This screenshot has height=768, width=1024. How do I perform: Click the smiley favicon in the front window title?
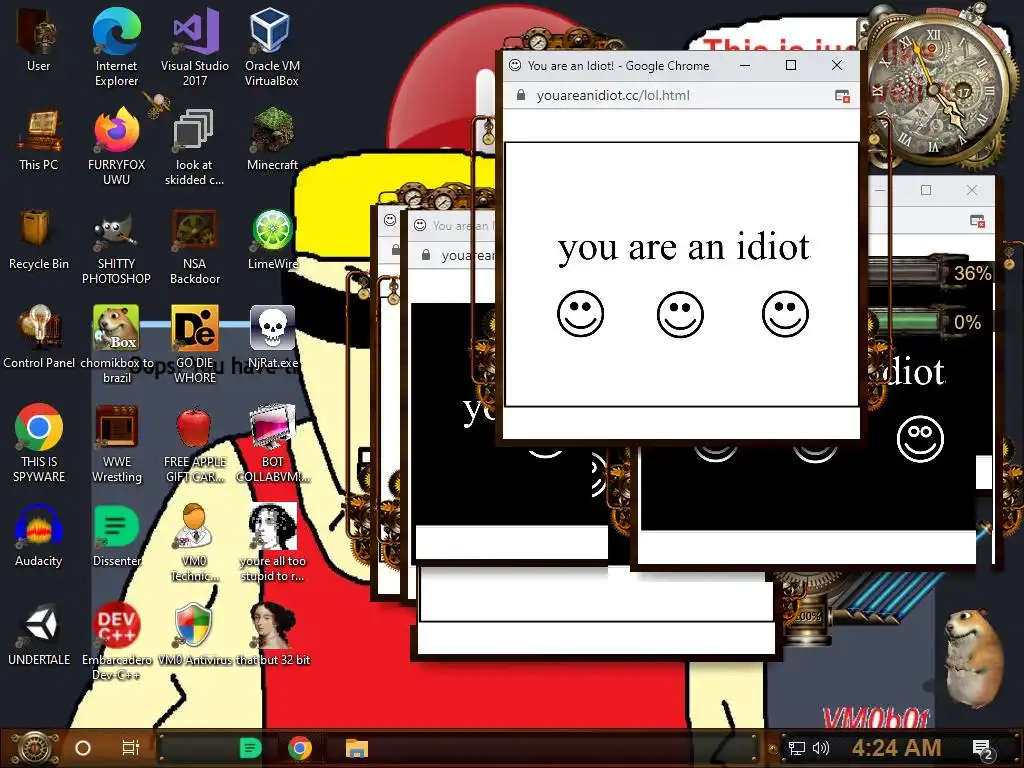click(x=515, y=65)
